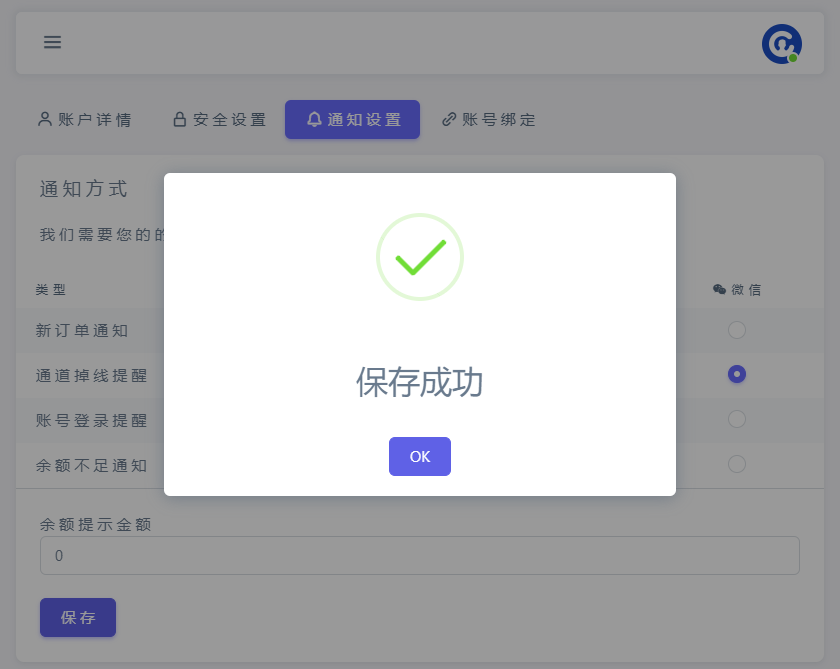The image size is (840, 669).
Task: Focus the 余额提示金额 input field
Action: tap(419, 556)
